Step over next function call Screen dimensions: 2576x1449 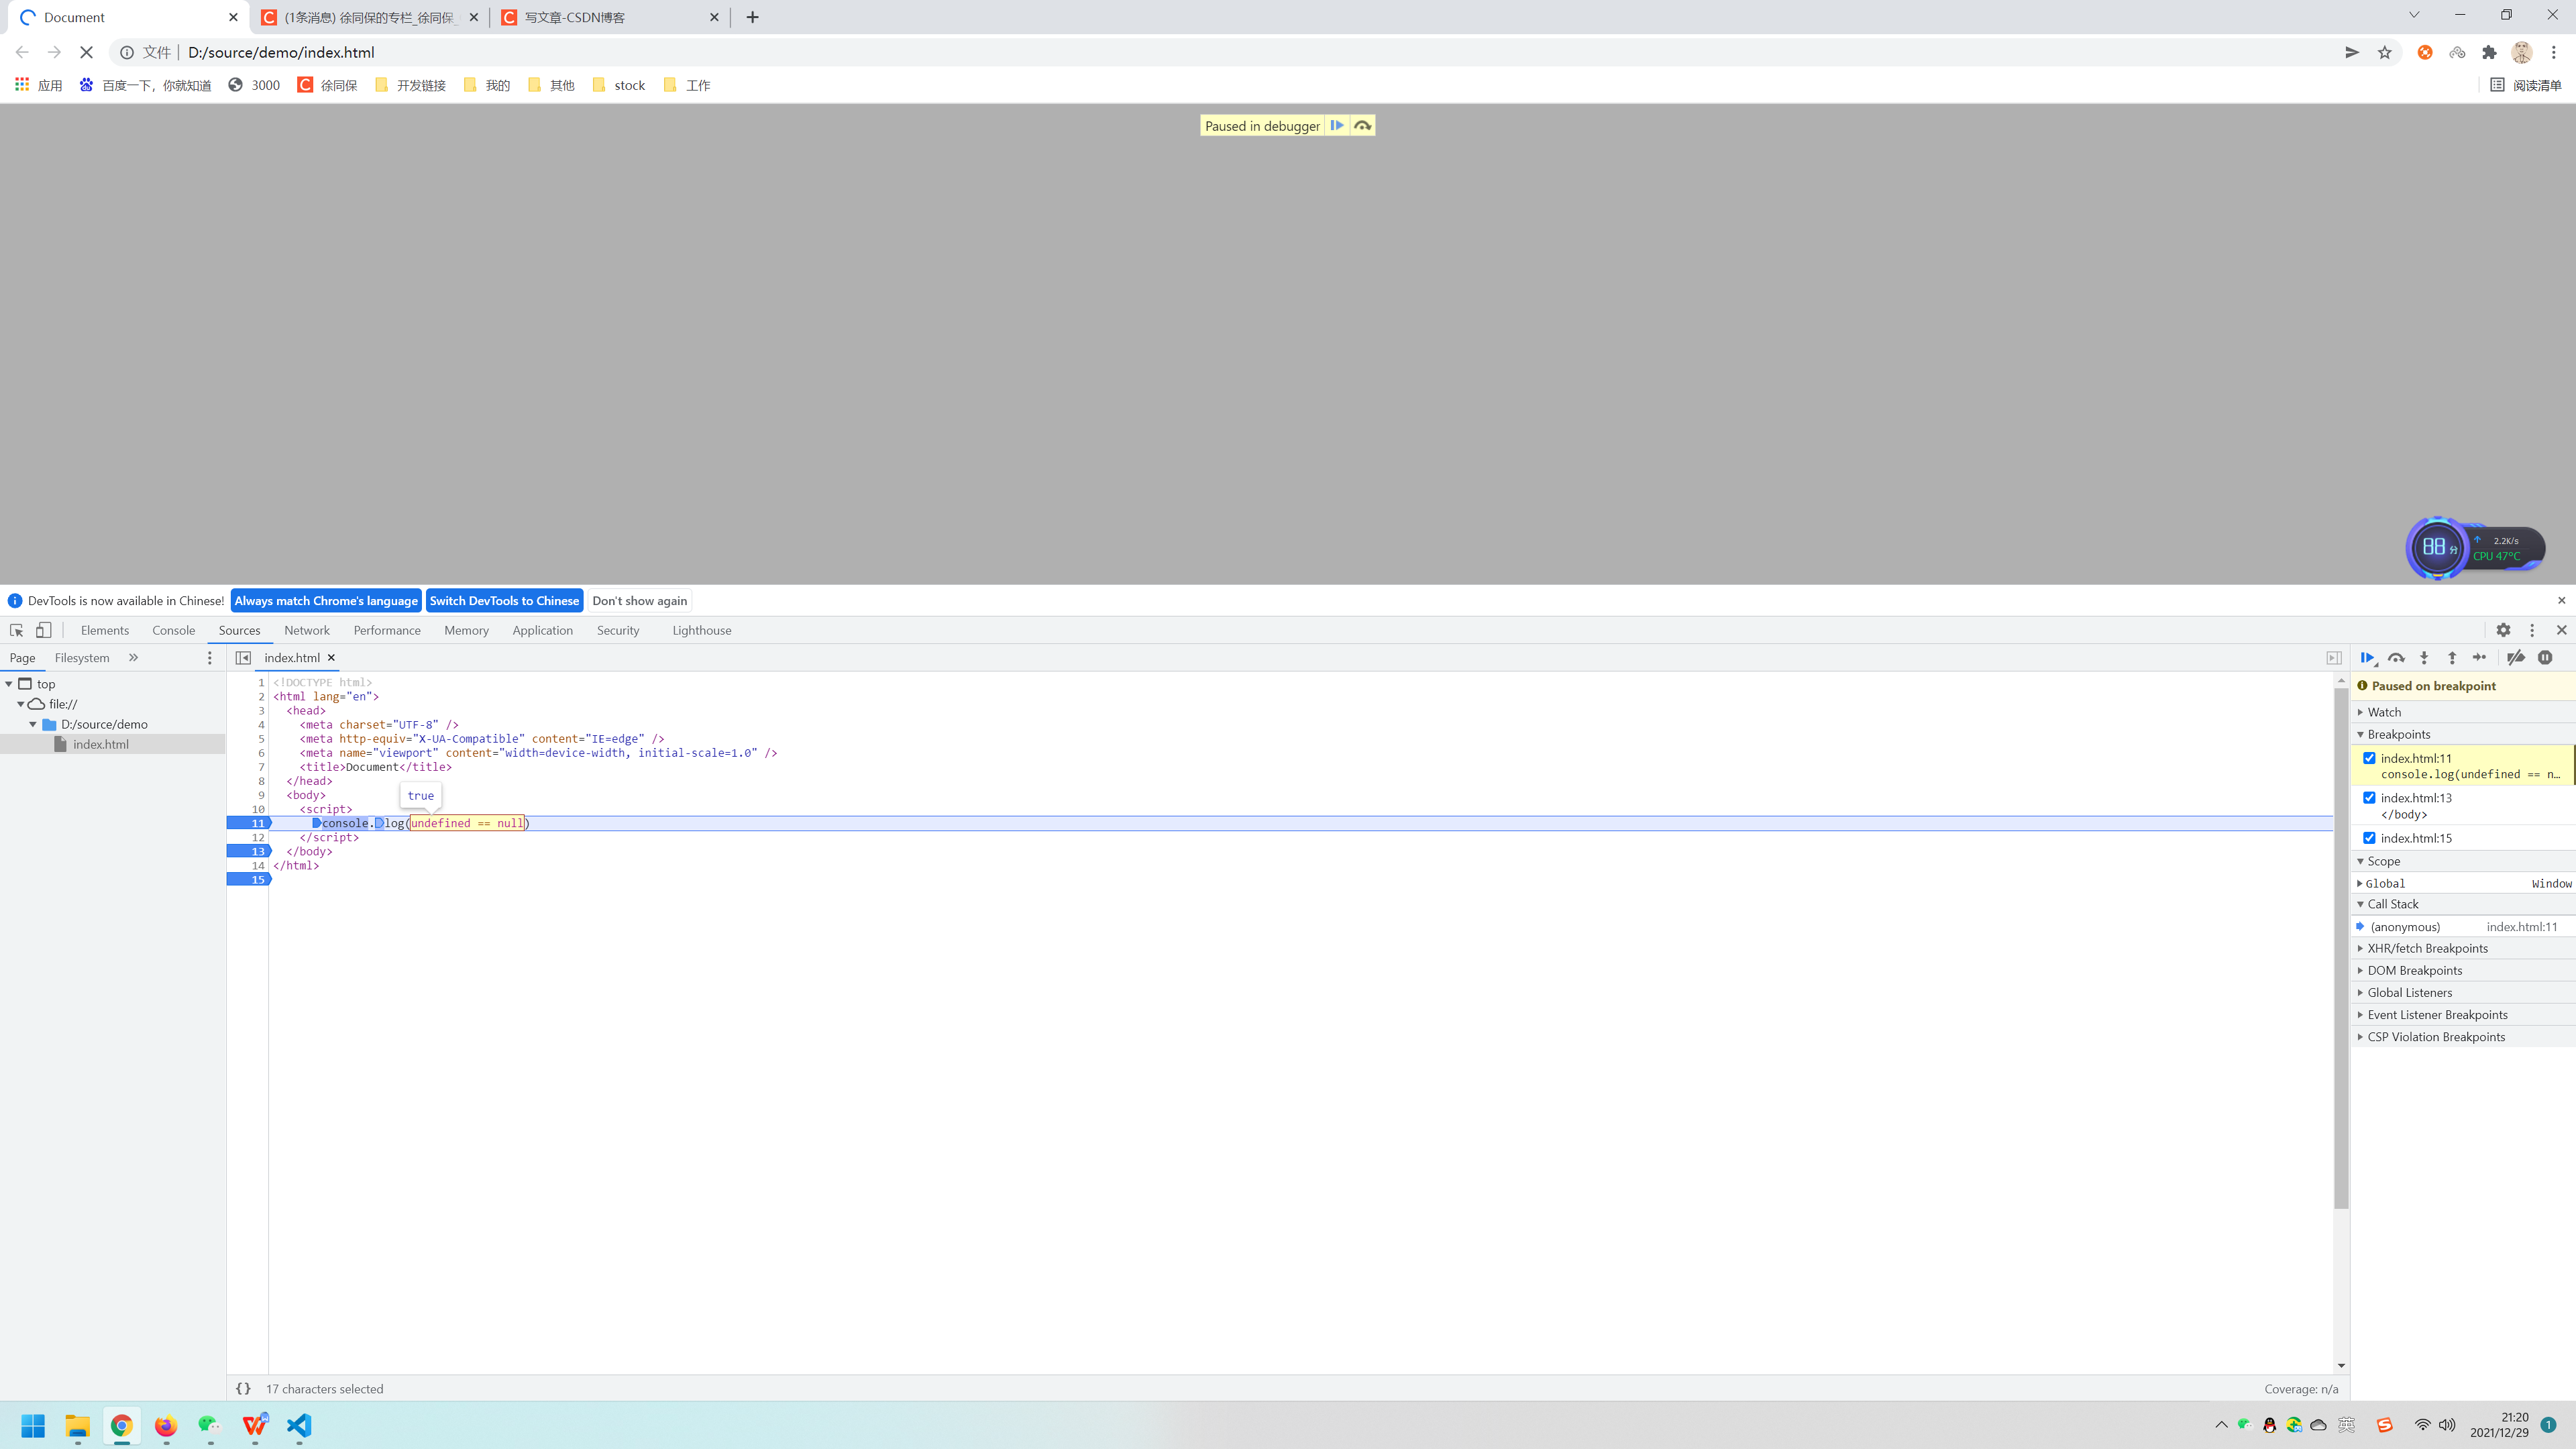[2396, 657]
